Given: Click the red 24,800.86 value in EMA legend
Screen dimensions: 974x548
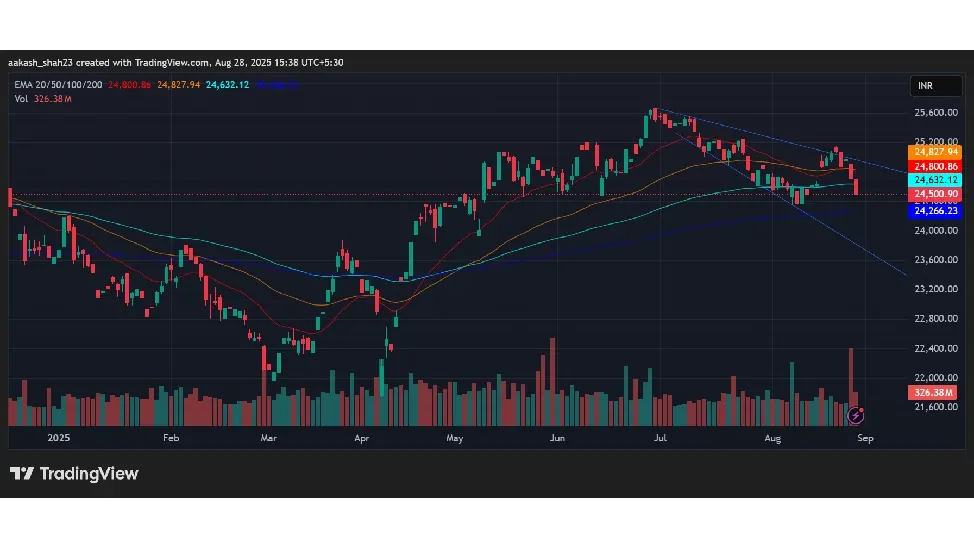Looking at the screenshot, I should coord(129,84).
